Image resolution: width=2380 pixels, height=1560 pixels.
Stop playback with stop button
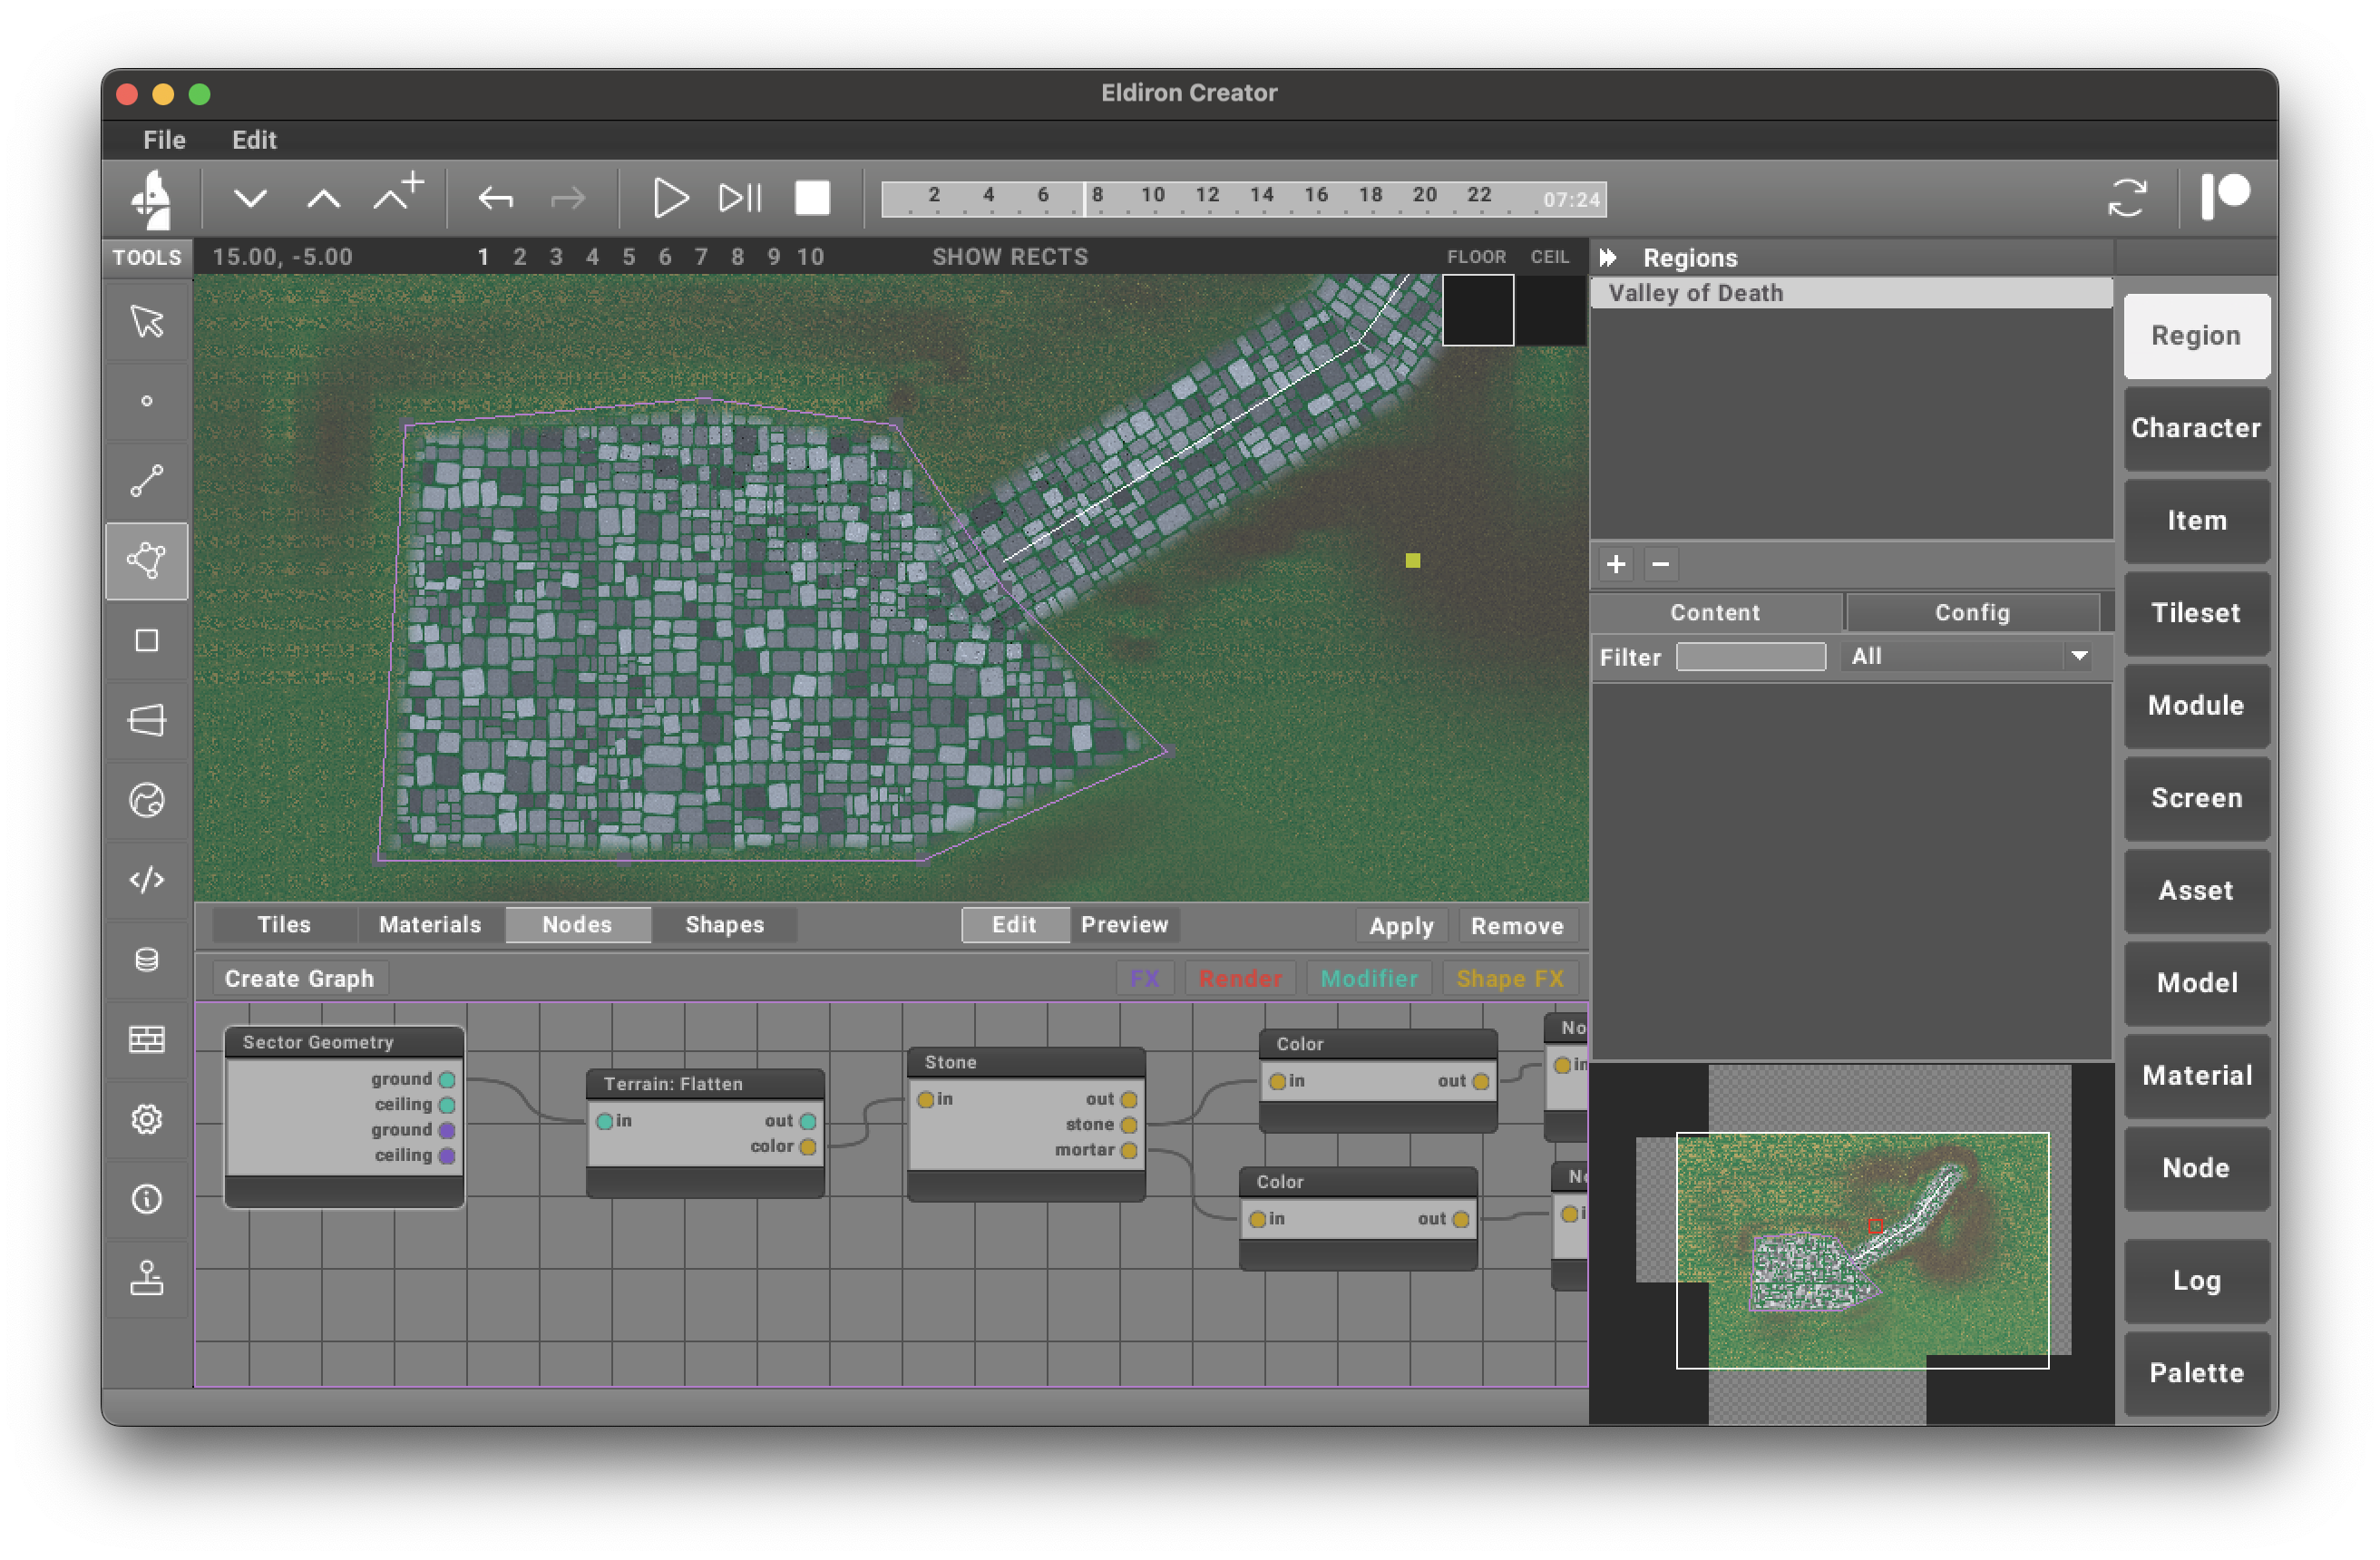[x=812, y=198]
